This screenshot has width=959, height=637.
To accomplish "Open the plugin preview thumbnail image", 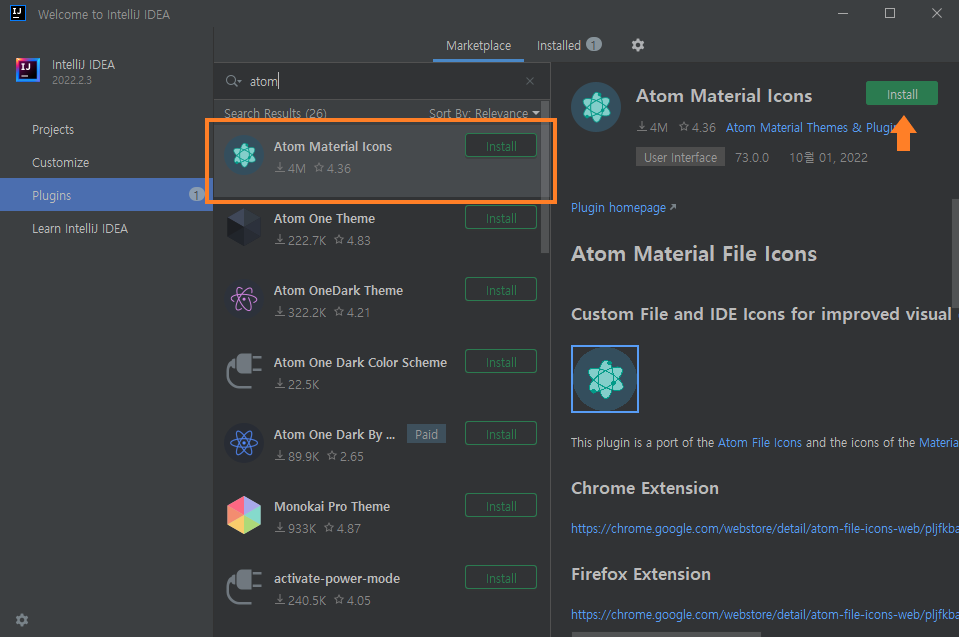I will pos(605,379).
